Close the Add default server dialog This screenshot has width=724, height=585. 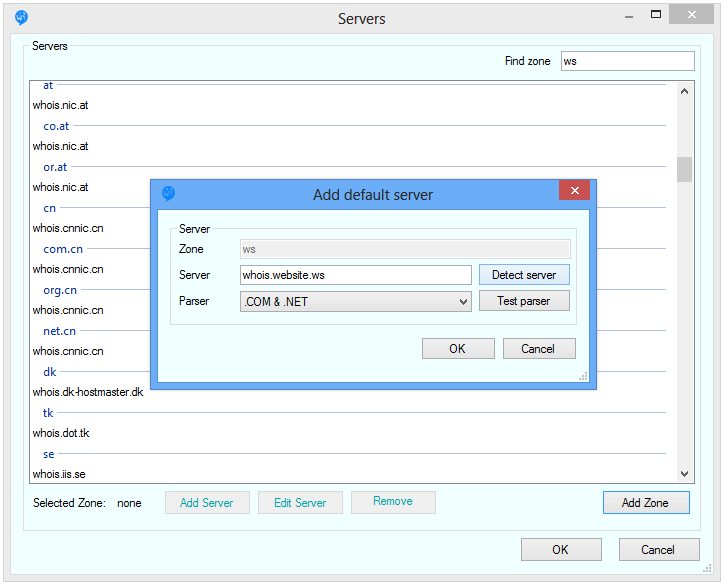pos(574,190)
